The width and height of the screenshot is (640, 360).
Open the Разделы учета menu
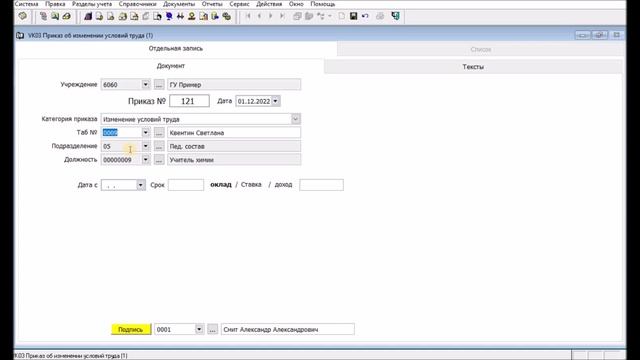(x=92, y=4)
